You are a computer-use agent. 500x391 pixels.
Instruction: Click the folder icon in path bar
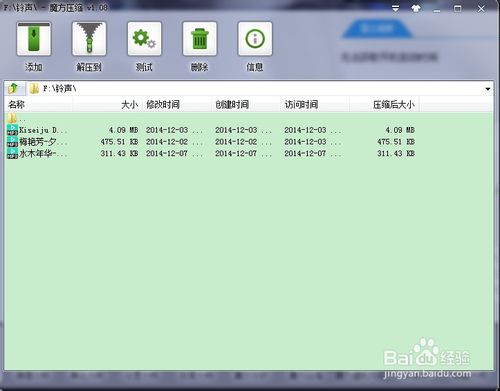(x=34, y=89)
